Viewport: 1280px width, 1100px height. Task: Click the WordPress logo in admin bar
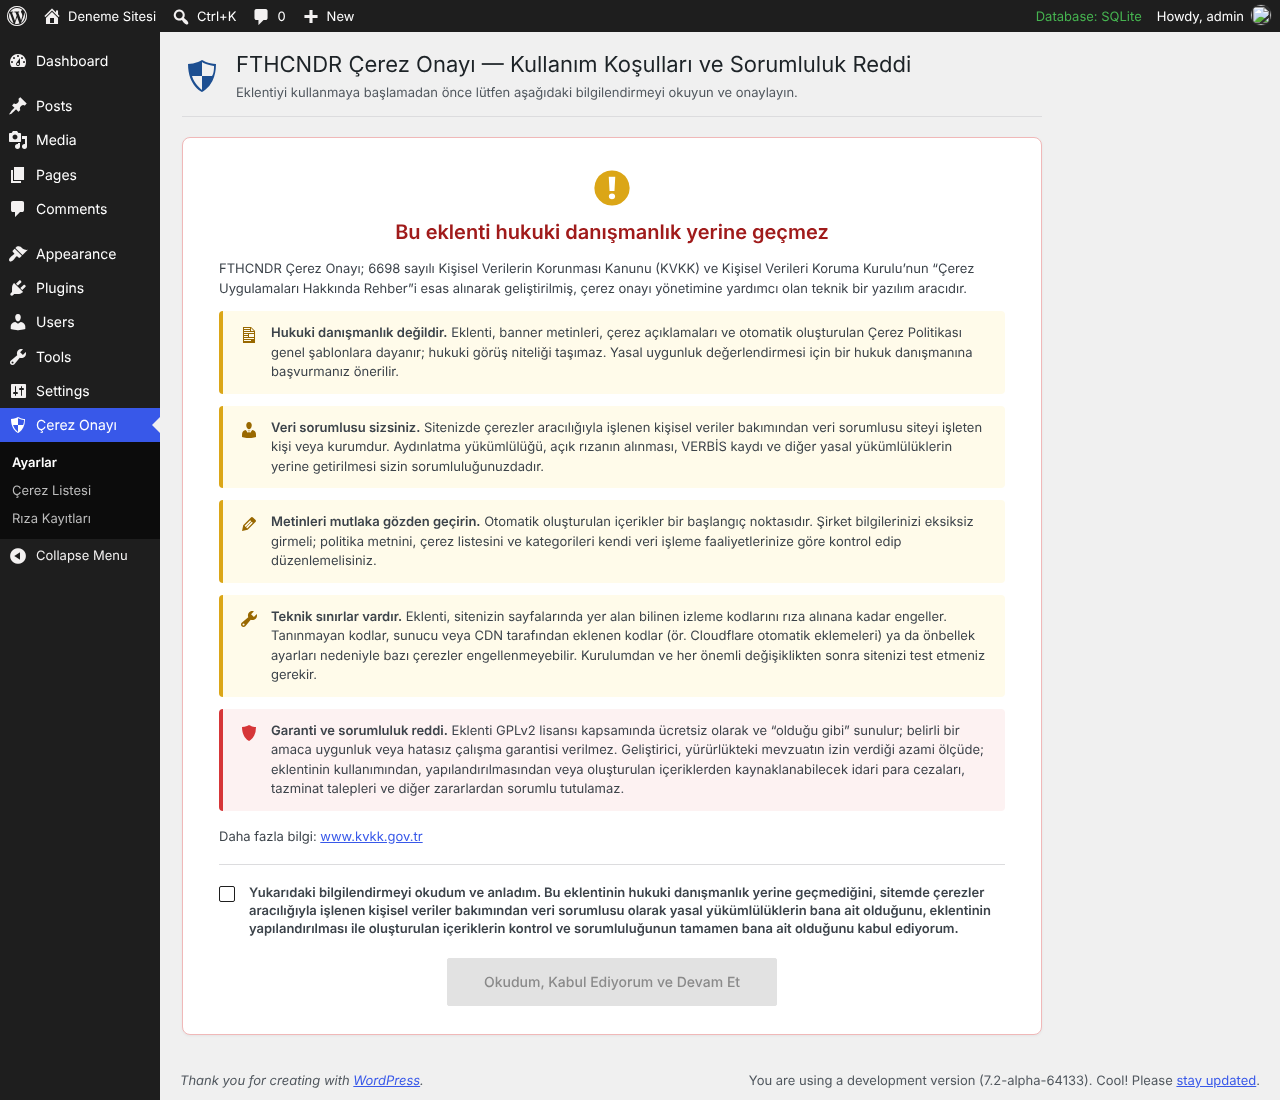click(x=17, y=16)
